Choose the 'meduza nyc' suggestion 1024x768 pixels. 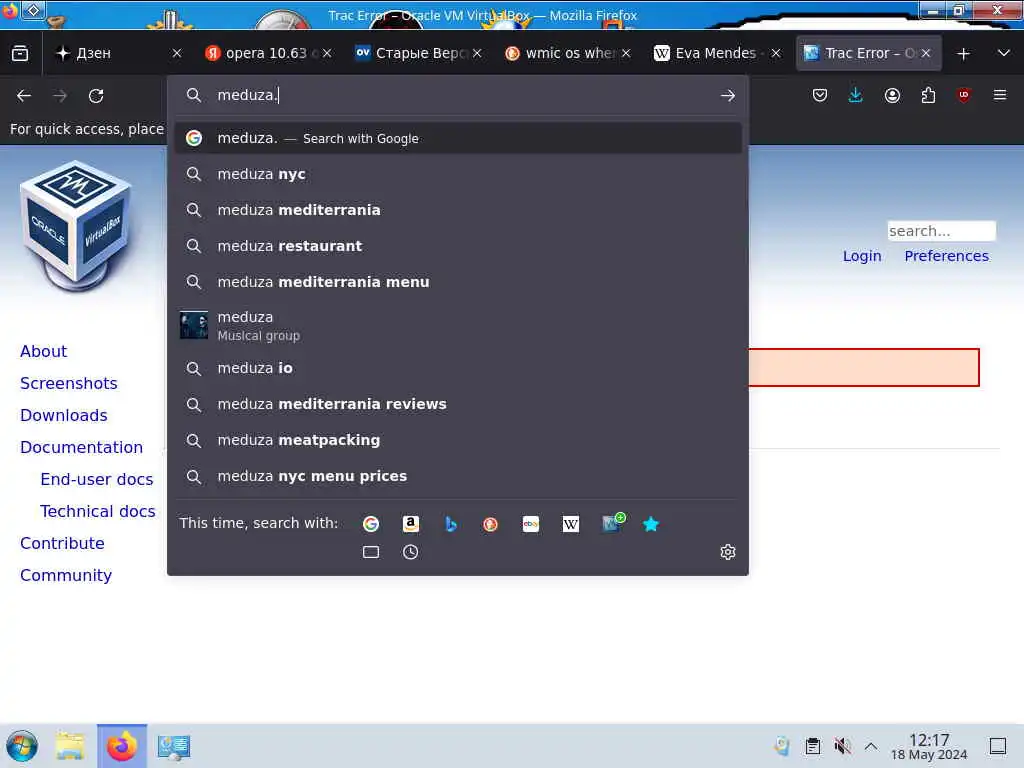458,174
